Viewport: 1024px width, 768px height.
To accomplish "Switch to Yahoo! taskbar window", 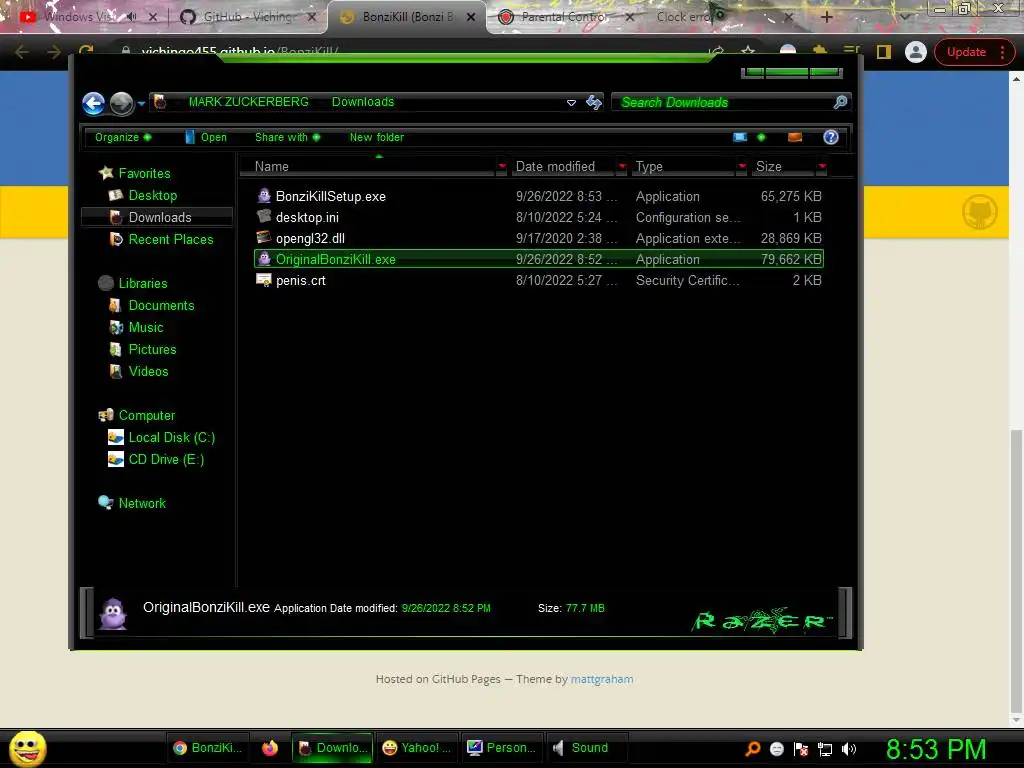I will [x=416, y=748].
